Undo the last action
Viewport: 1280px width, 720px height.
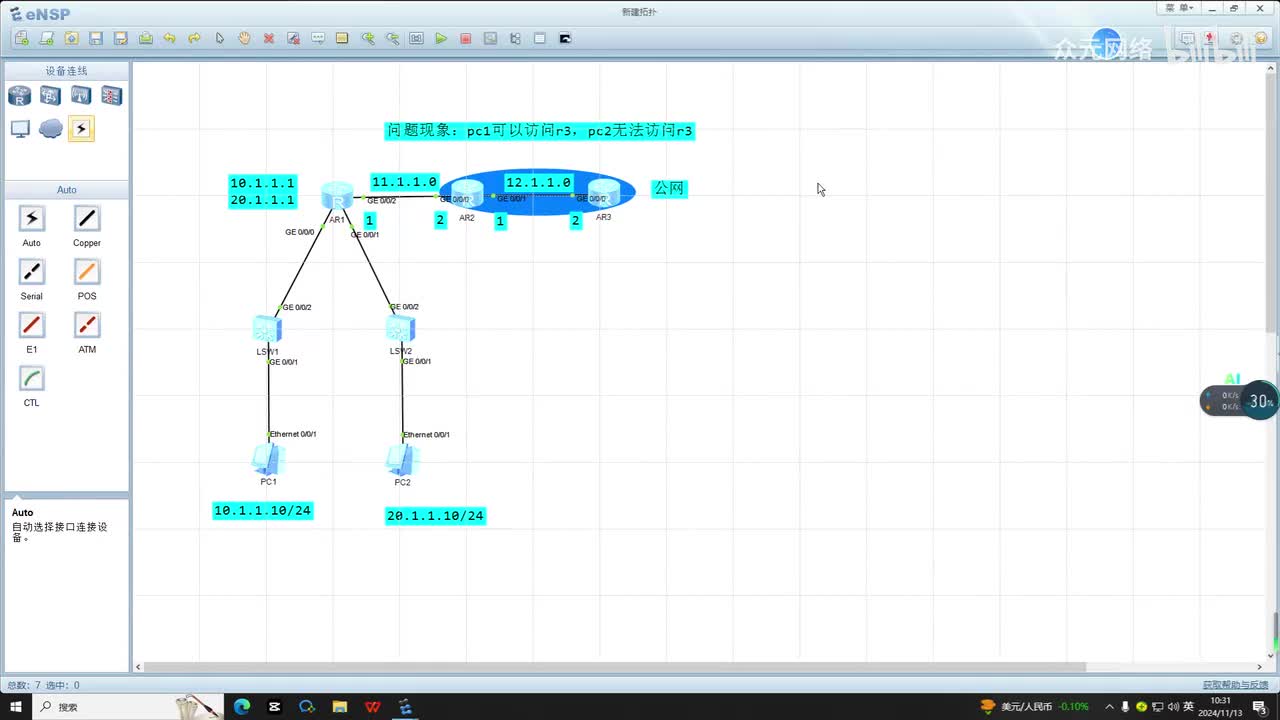(170, 38)
